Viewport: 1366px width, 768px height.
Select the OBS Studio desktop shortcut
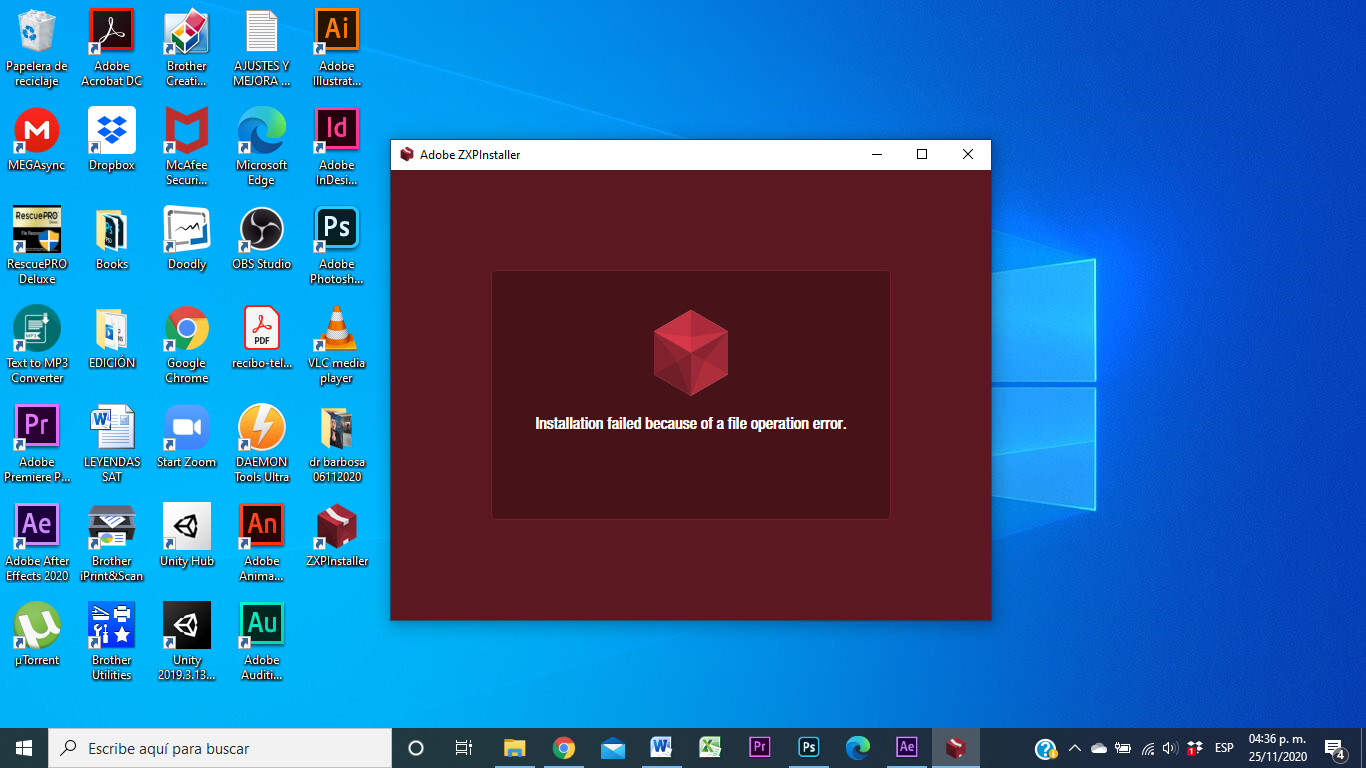[x=261, y=238]
